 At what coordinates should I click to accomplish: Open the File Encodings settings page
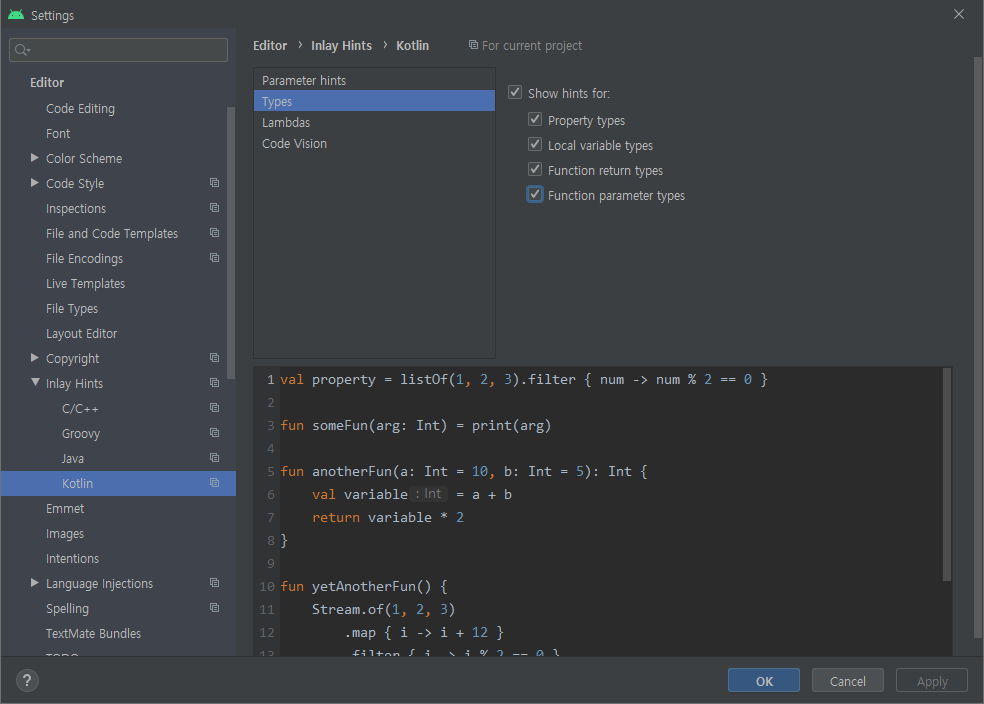[x=84, y=259]
